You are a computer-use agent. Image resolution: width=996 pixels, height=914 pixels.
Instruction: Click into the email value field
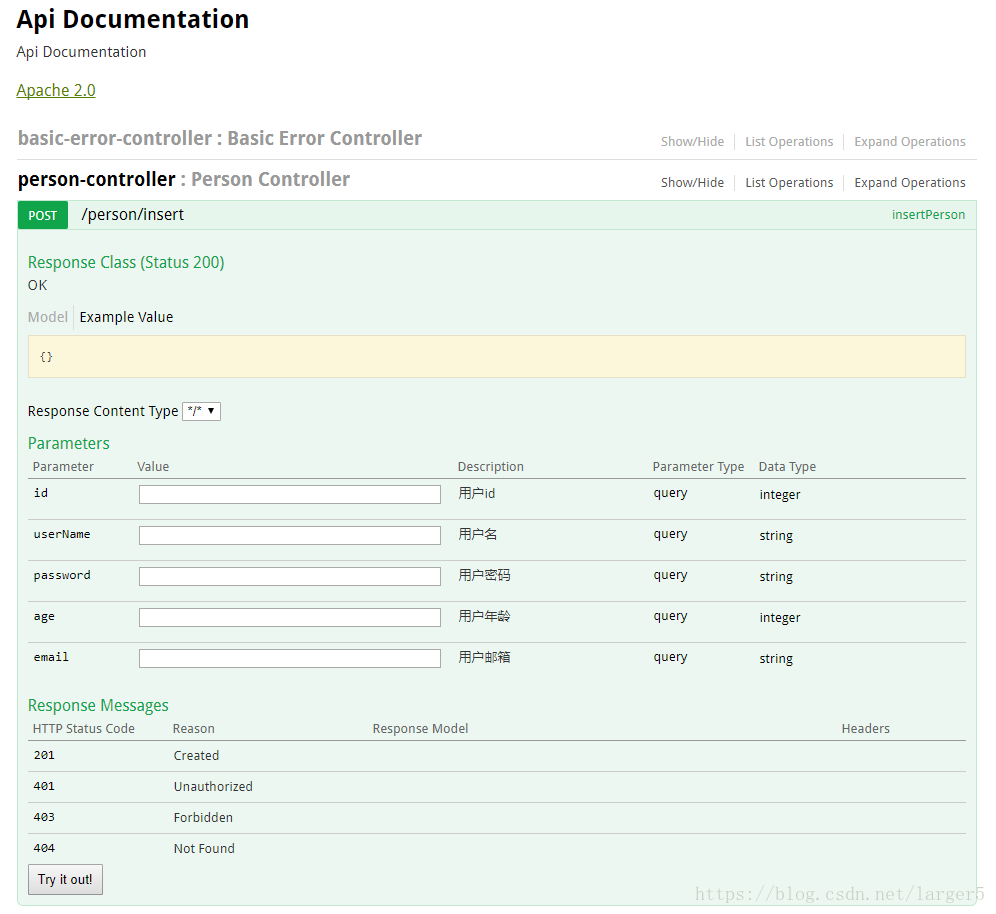pos(289,658)
